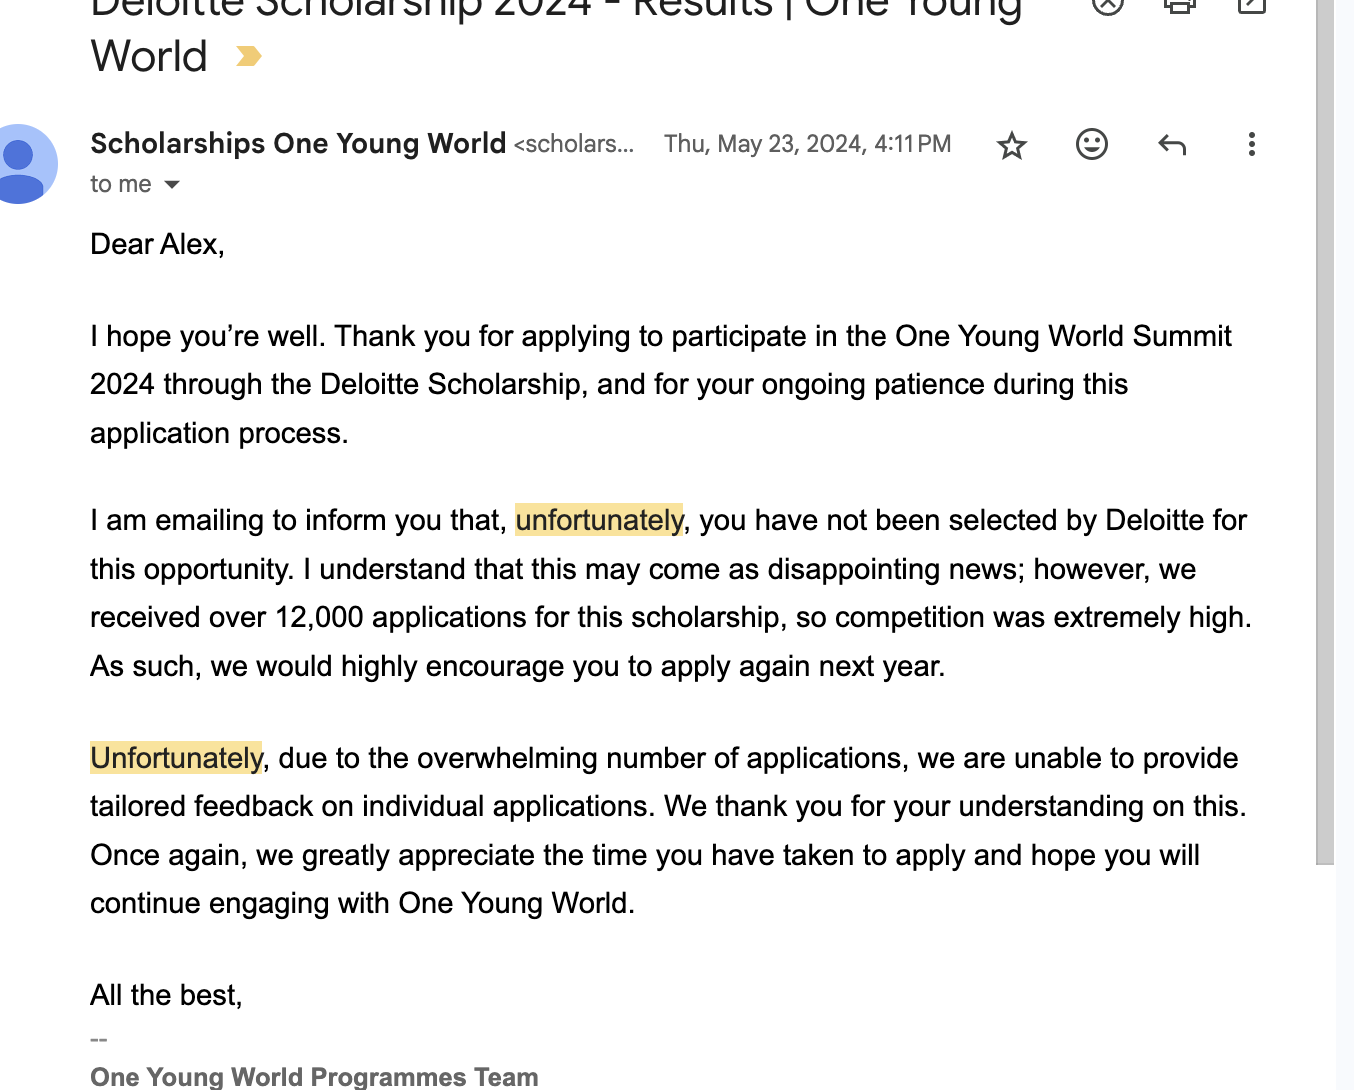This screenshot has height=1090, width=1354.
Task: Click the word "World" in the subject line
Action: [x=149, y=57]
